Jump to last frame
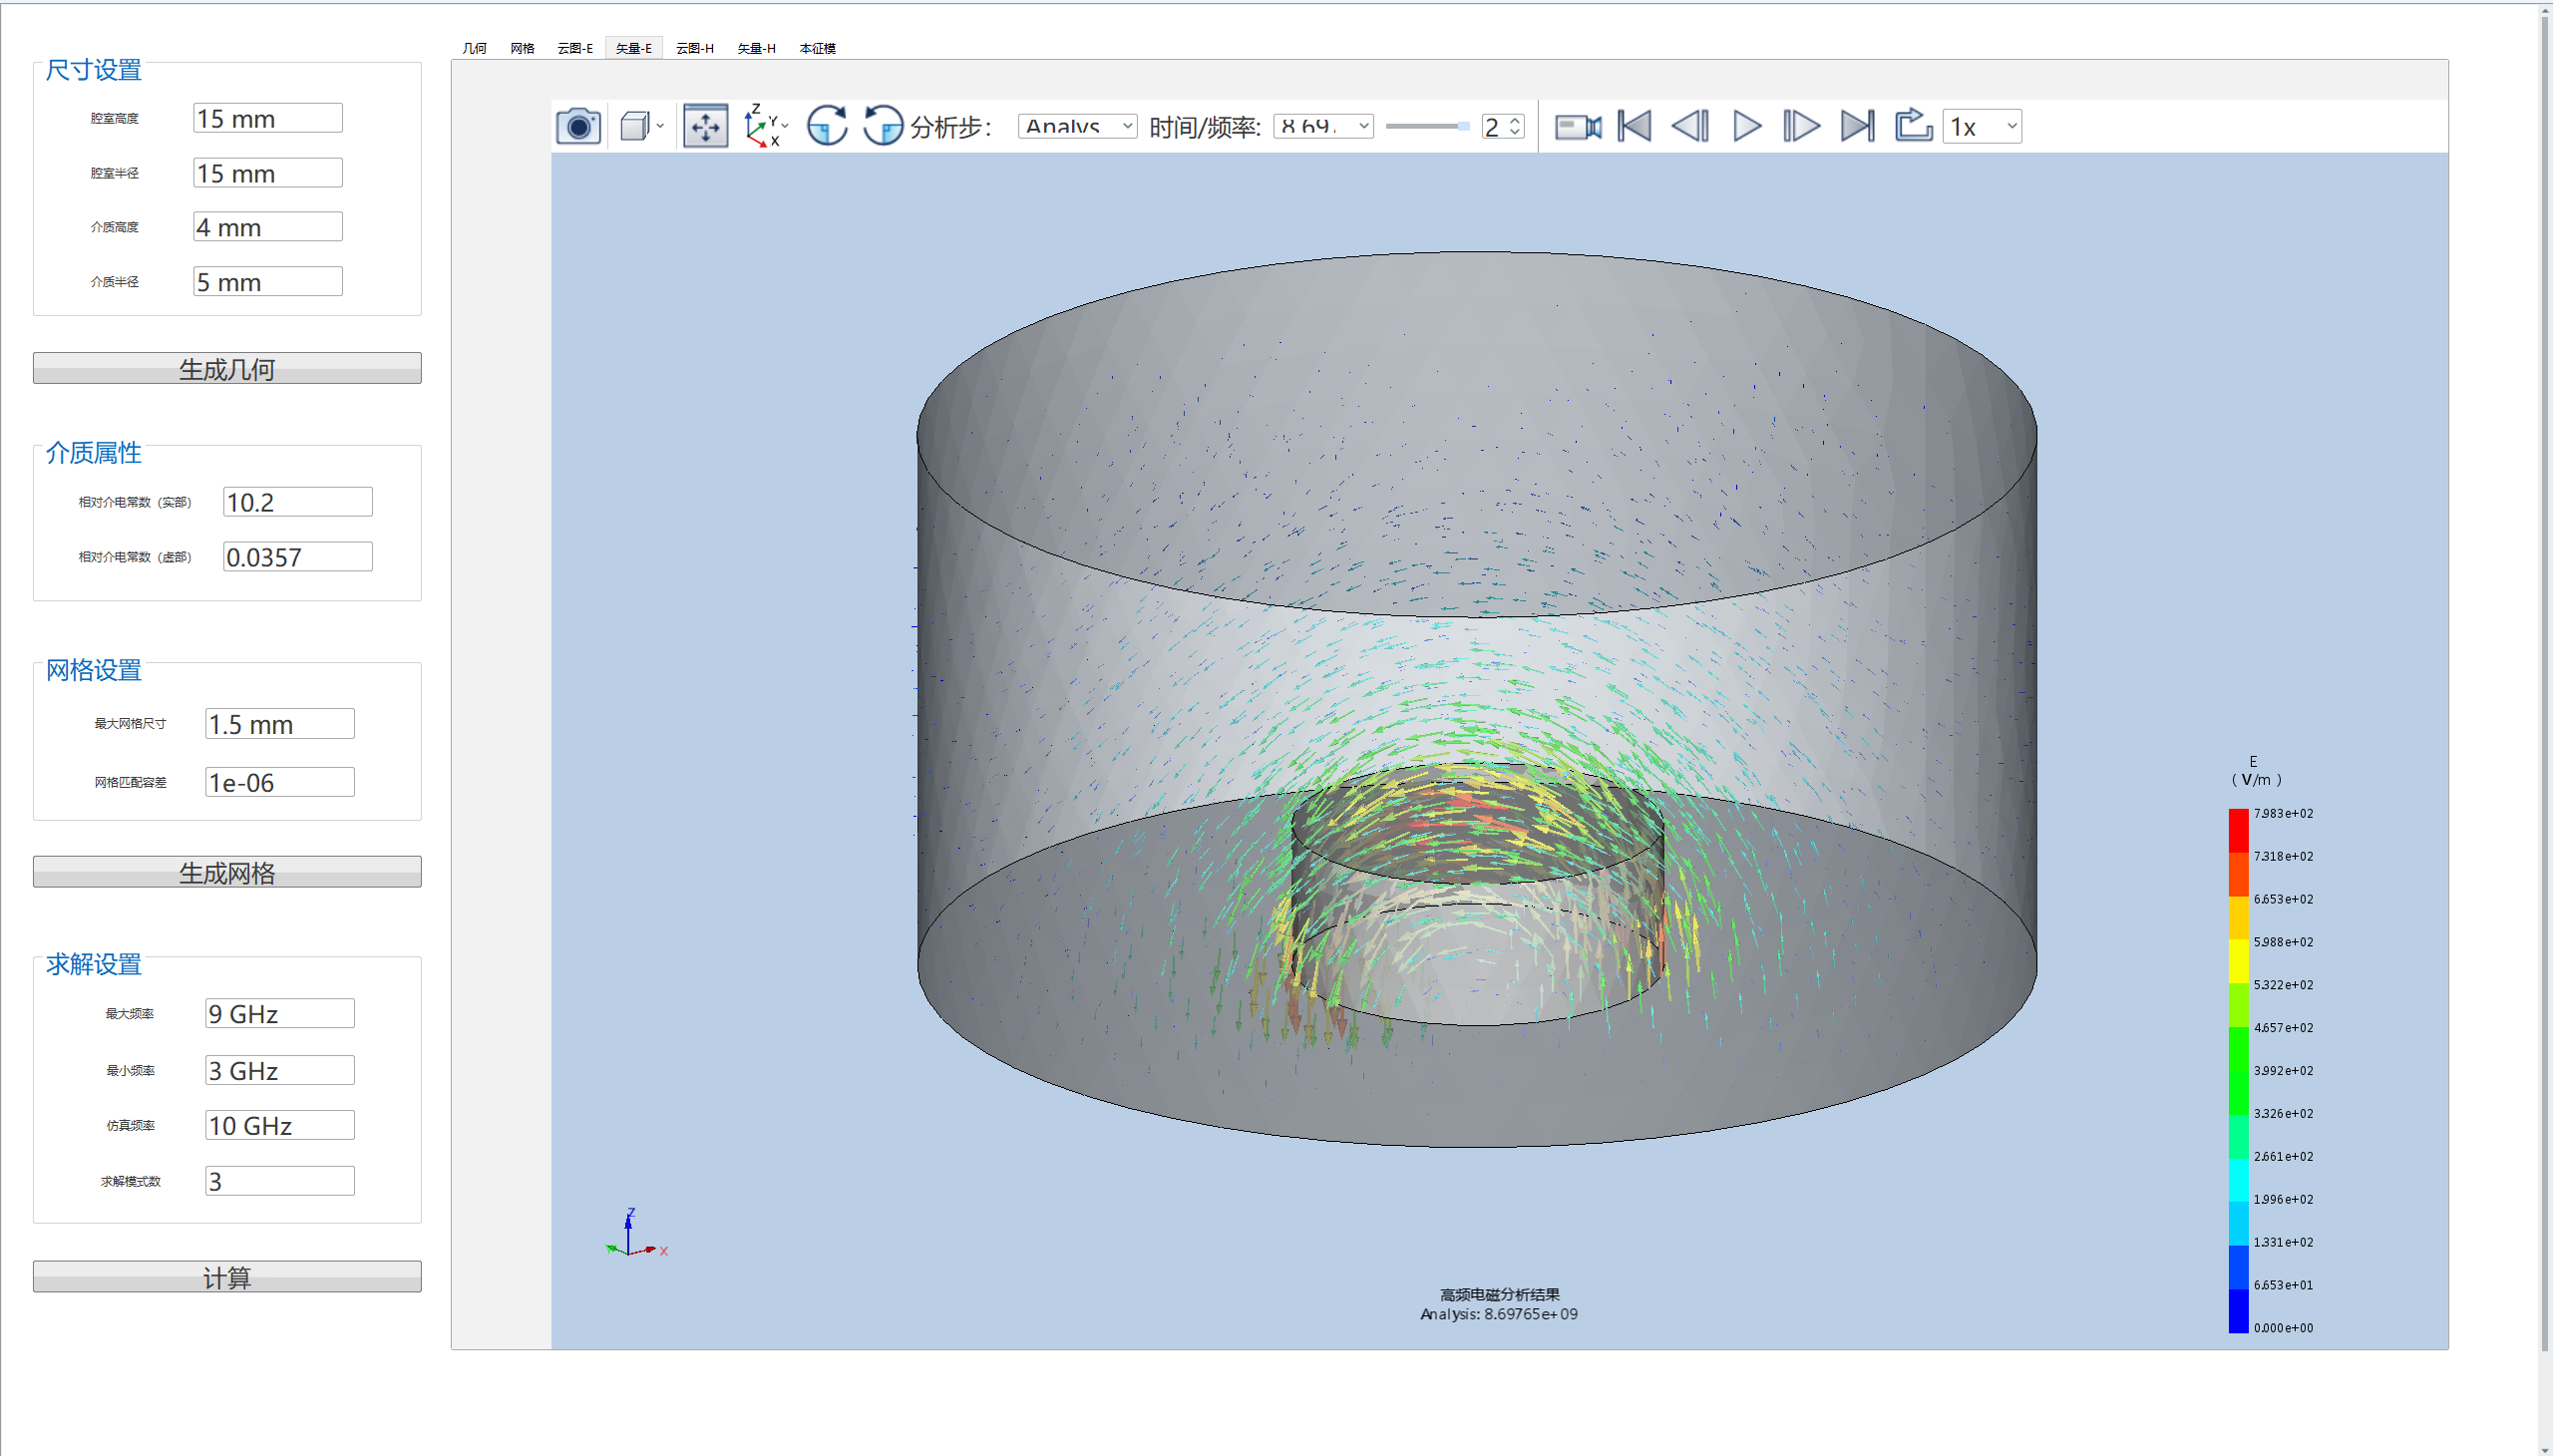Viewport: 2553px width, 1456px height. 1857,126
